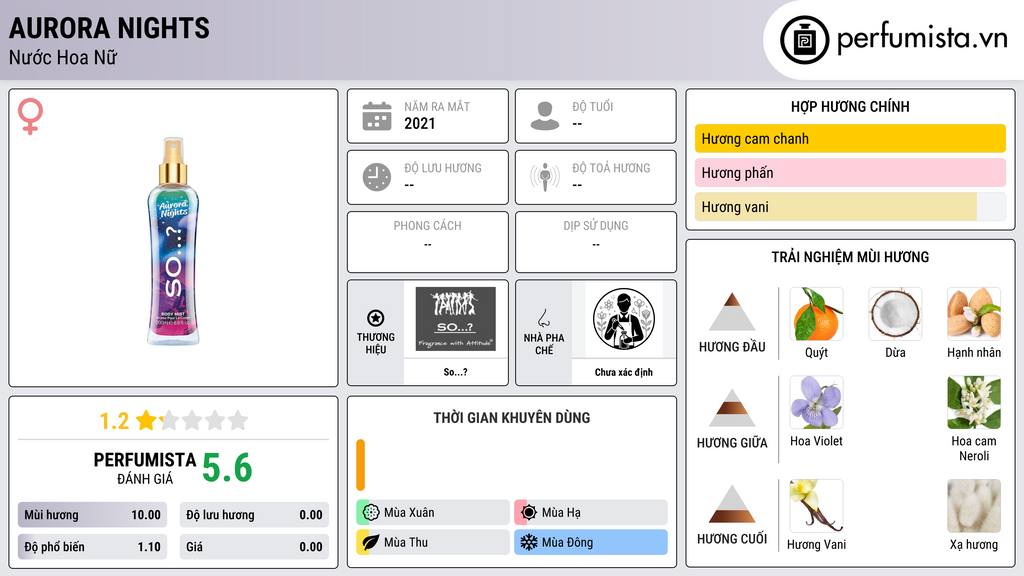The width and height of the screenshot is (1024, 576).
Task: Click the Hương cam chanh accord bar
Action: [850, 138]
